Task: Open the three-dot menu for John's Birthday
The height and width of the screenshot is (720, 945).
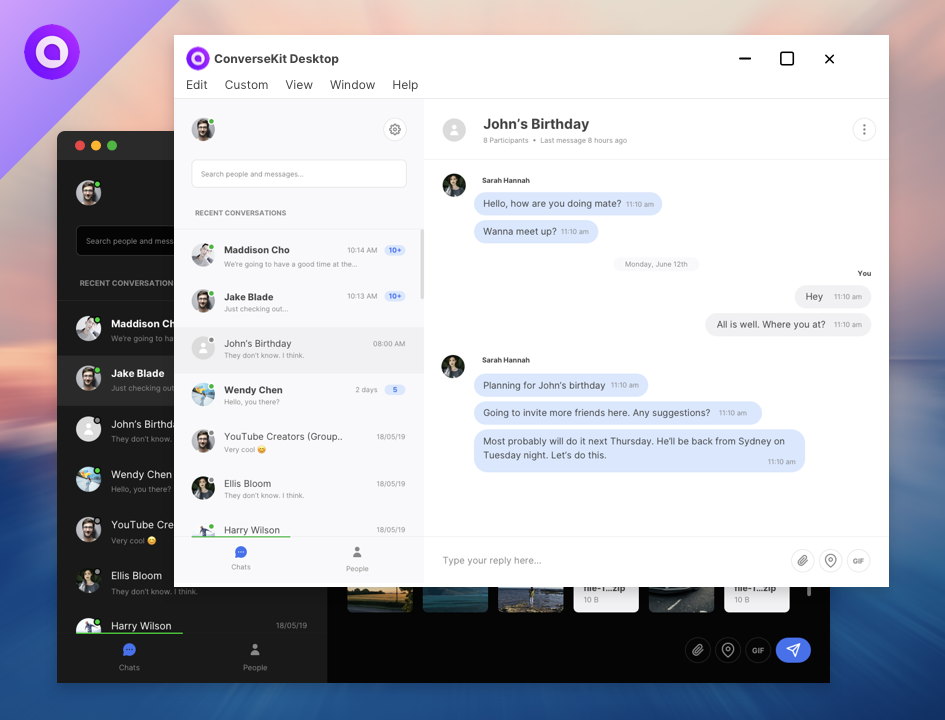Action: pos(864,129)
